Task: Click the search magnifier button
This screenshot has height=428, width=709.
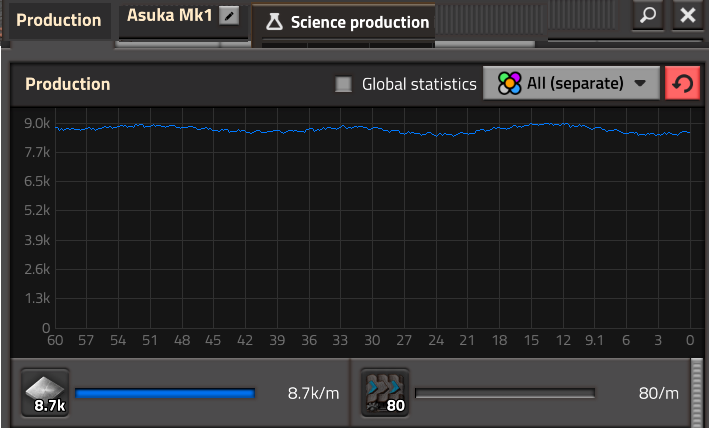Action: [x=650, y=16]
